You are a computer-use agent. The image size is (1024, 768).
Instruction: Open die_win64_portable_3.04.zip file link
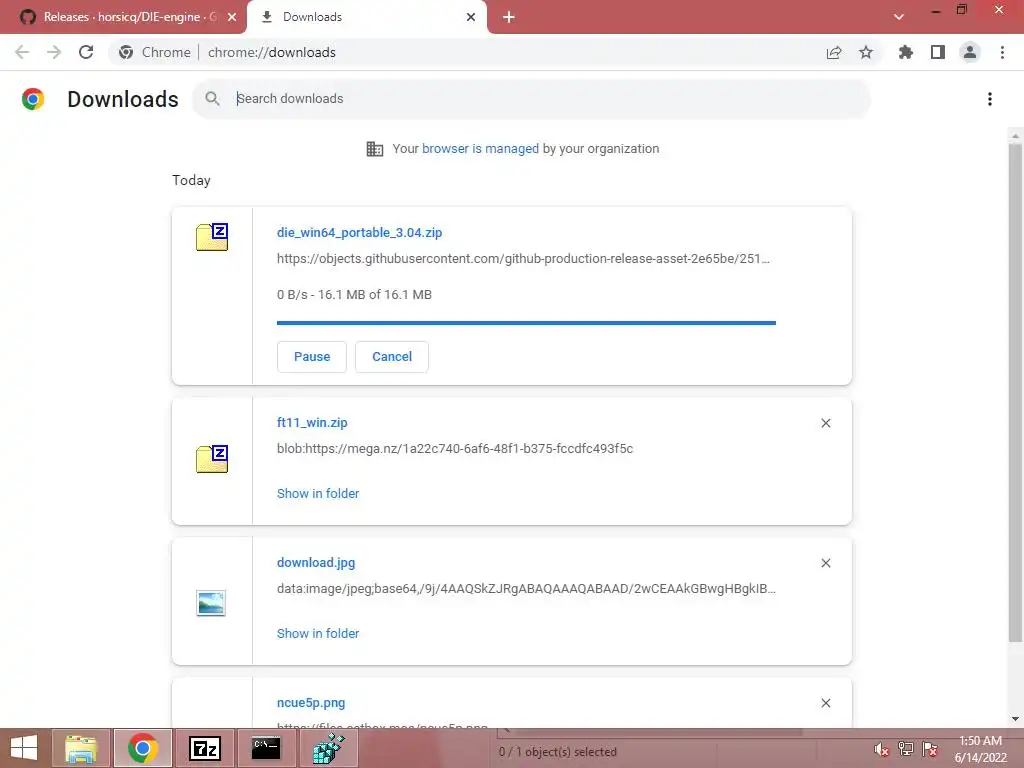359,232
